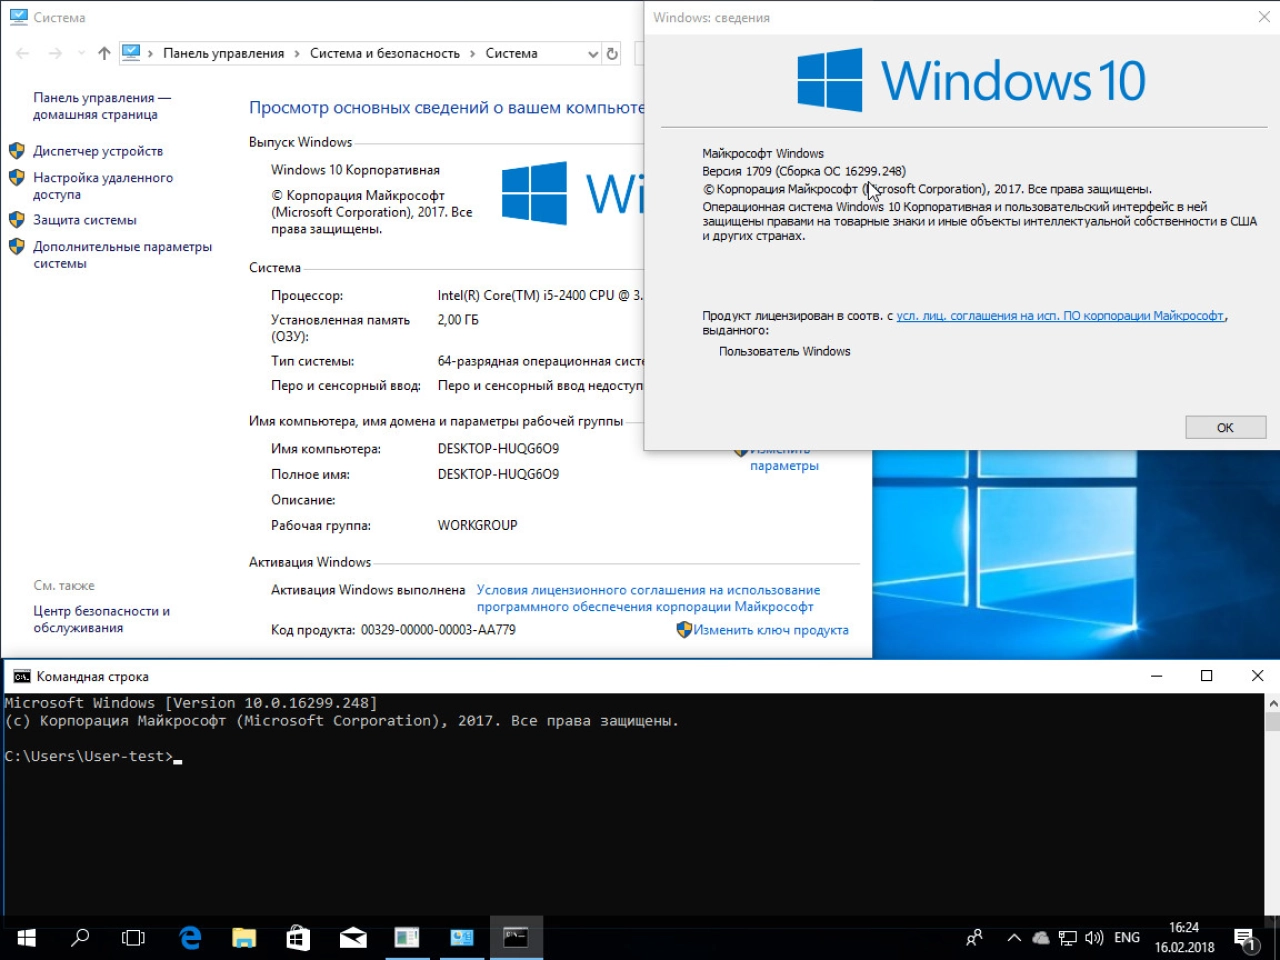This screenshot has width=1280, height=960.
Task: Click in the Command Prompt input line
Action: point(178,757)
